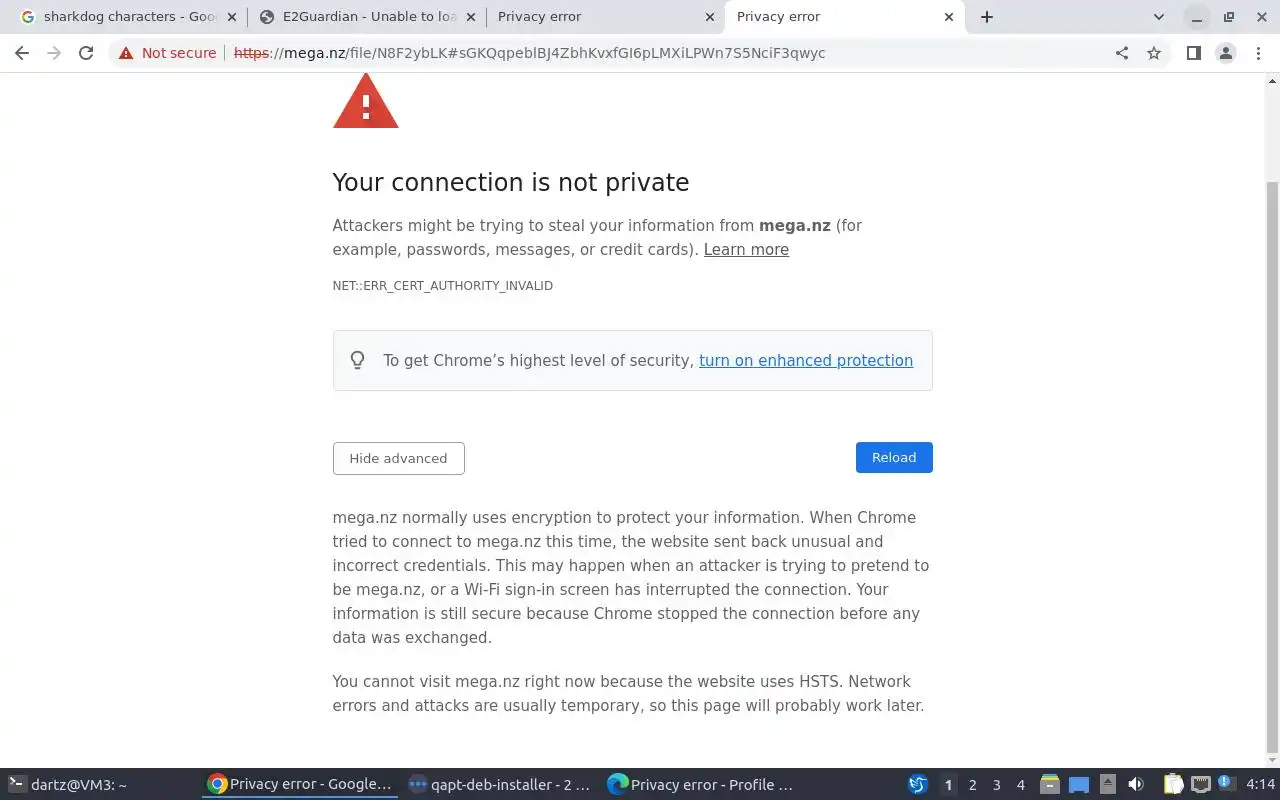The image size is (1280, 800).
Task: Open Chrome's three-dot menu
Action: coord(1258,53)
